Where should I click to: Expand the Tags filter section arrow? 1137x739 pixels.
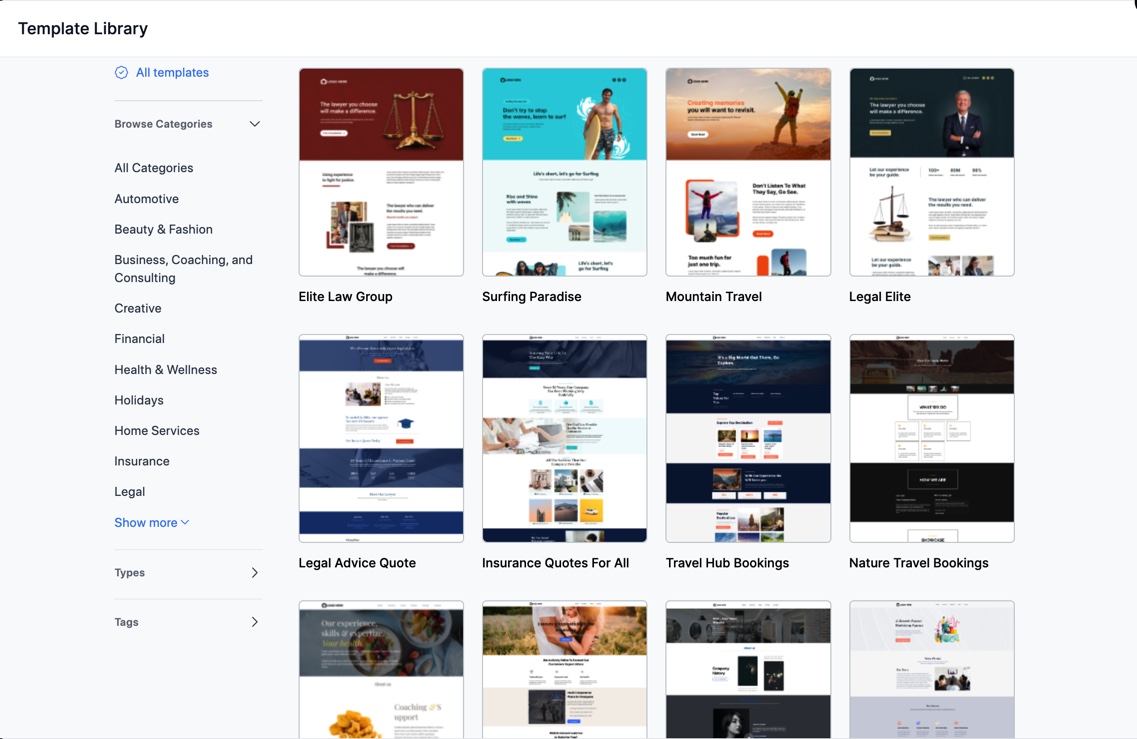255,622
